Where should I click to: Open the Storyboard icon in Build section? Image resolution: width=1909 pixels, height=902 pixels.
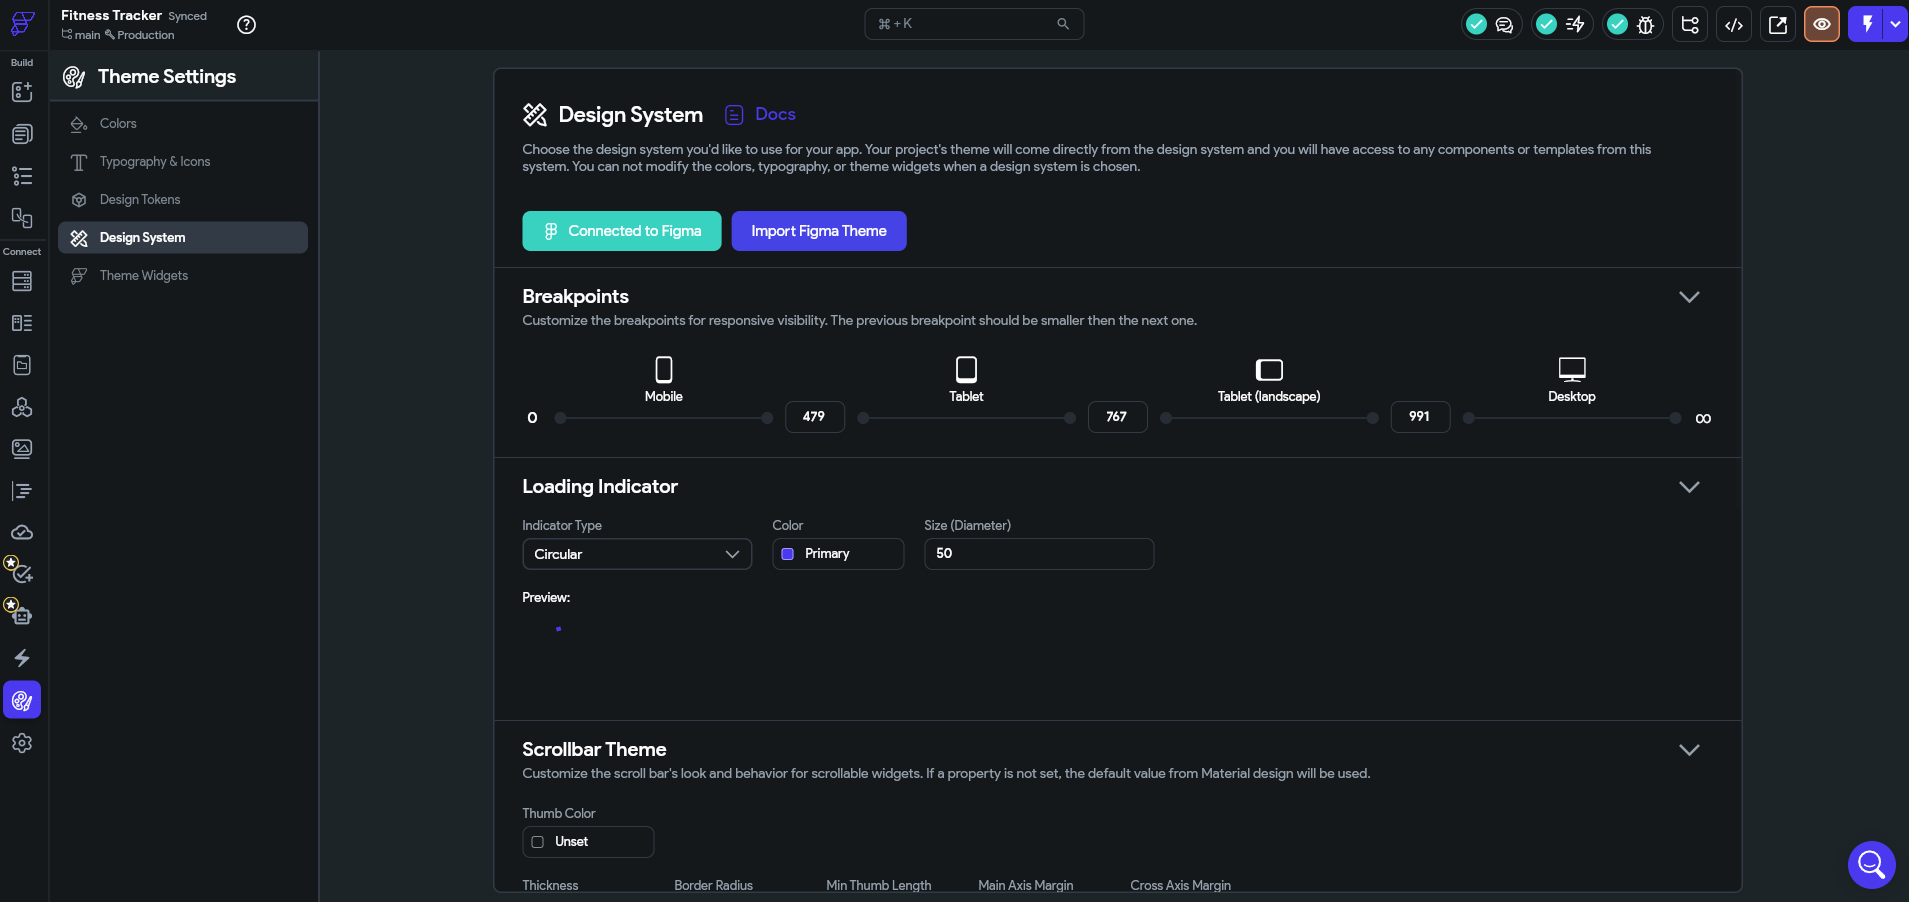[22, 217]
